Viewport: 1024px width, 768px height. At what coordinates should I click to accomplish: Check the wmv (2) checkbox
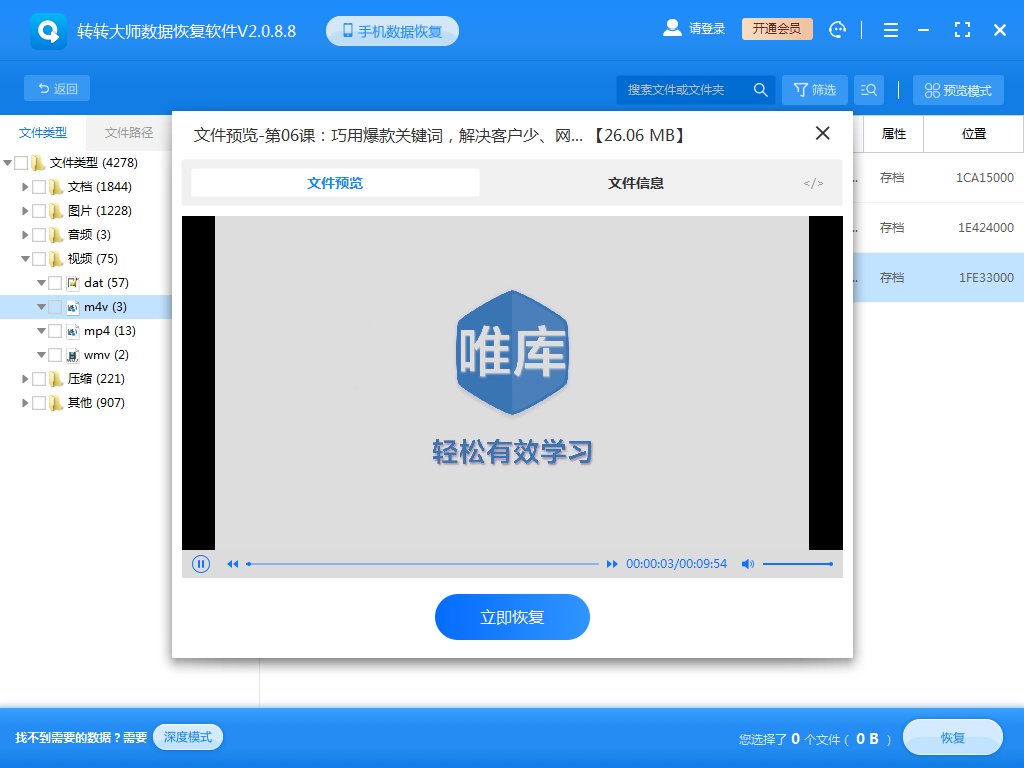click(56, 355)
